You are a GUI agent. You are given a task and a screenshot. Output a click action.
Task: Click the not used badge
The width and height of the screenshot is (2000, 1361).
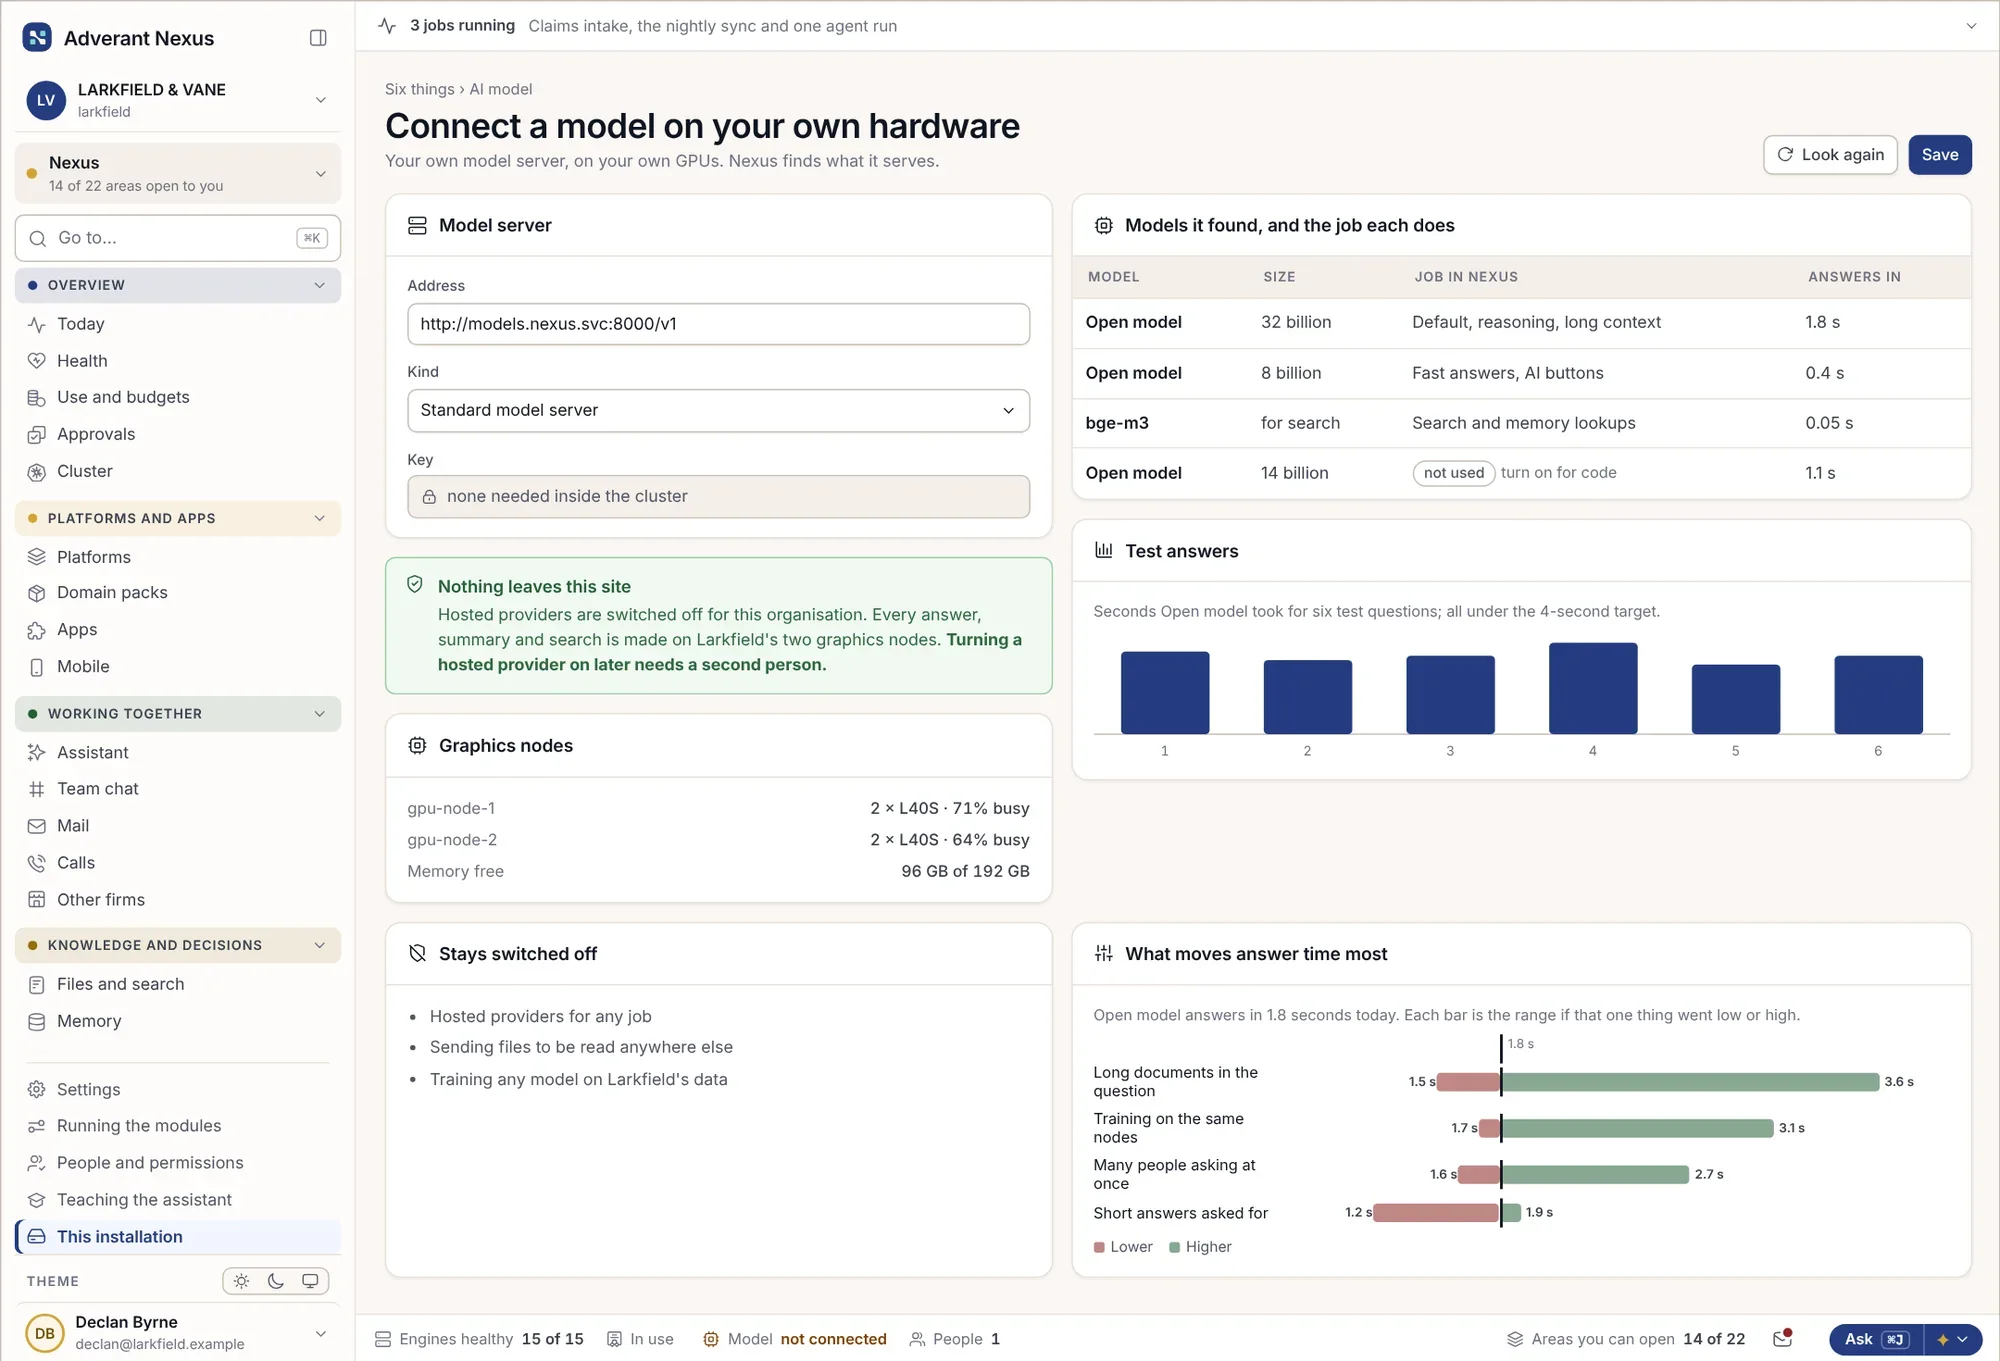(1453, 473)
